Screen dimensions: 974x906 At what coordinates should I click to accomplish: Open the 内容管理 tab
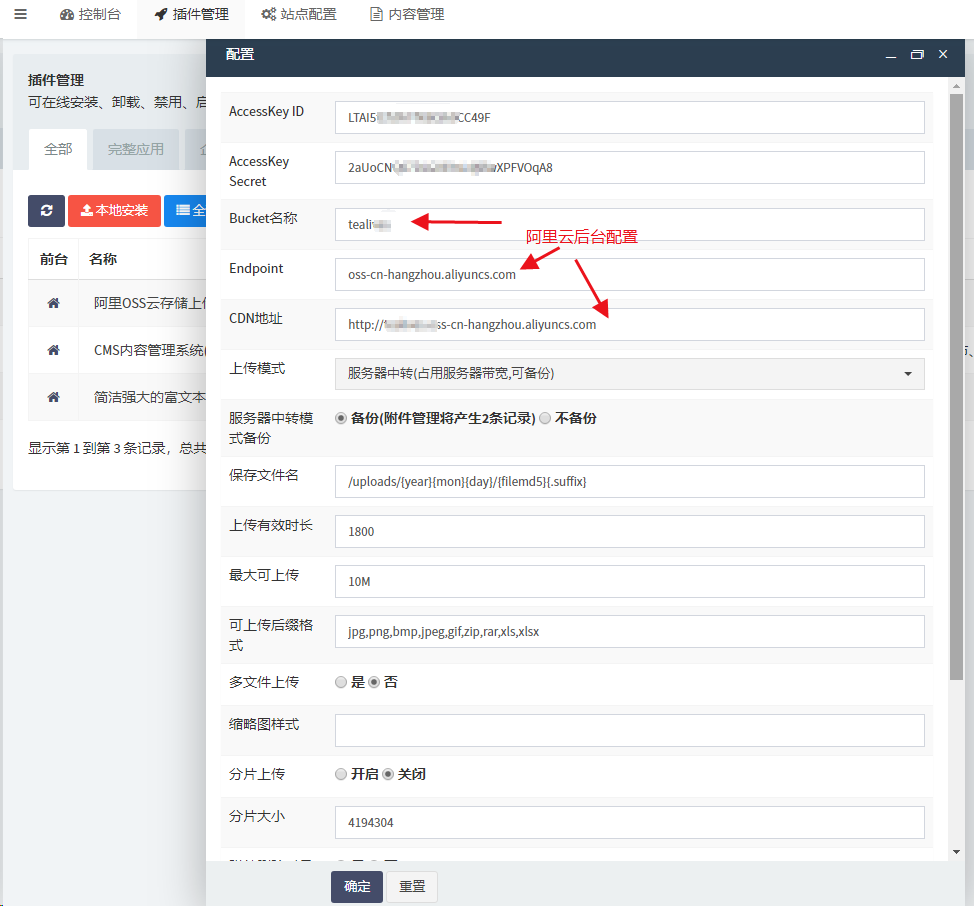pyautogui.click(x=407, y=14)
